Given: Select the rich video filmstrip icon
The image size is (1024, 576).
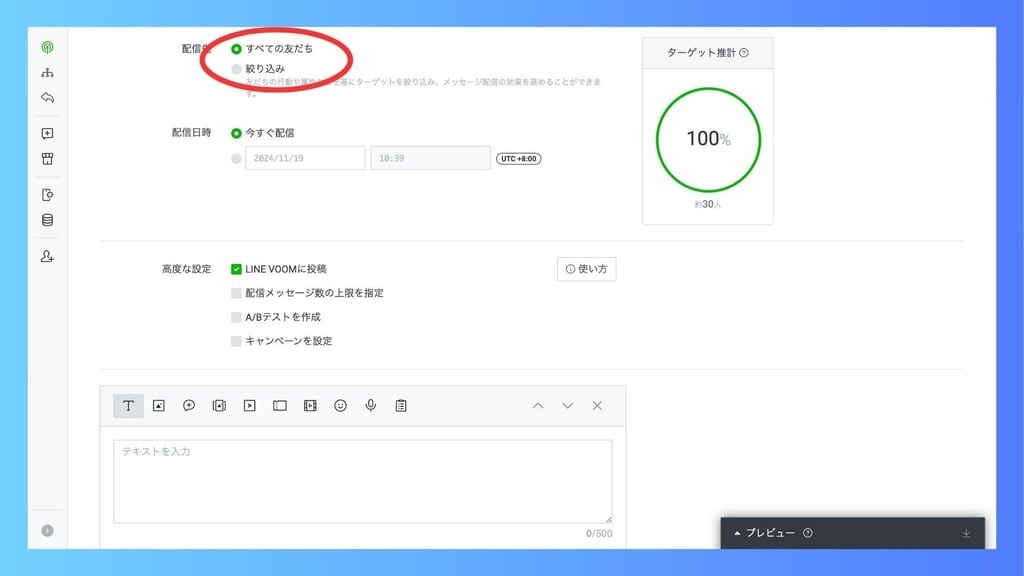Looking at the screenshot, I should coord(310,406).
